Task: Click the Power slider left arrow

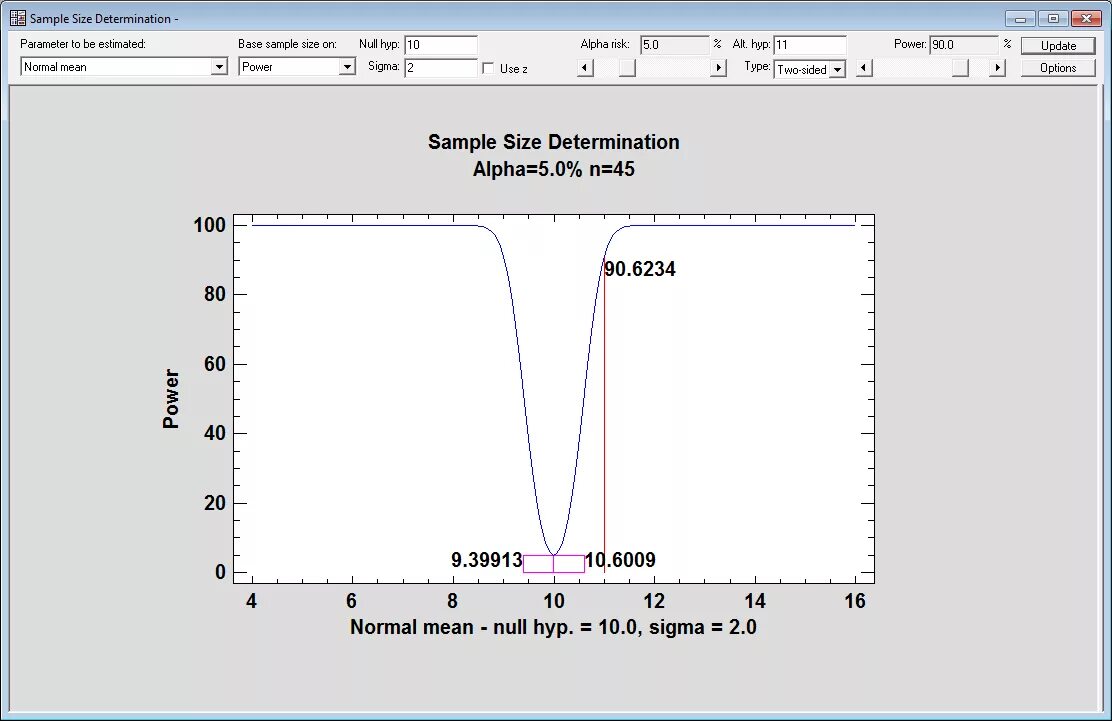Action: coord(864,68)
